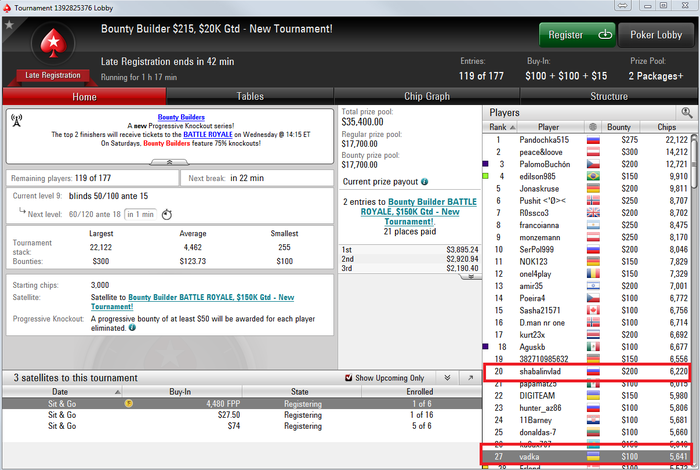
Task: Pop out the satellites panel arrow
Action: click(x=471, y=378)
